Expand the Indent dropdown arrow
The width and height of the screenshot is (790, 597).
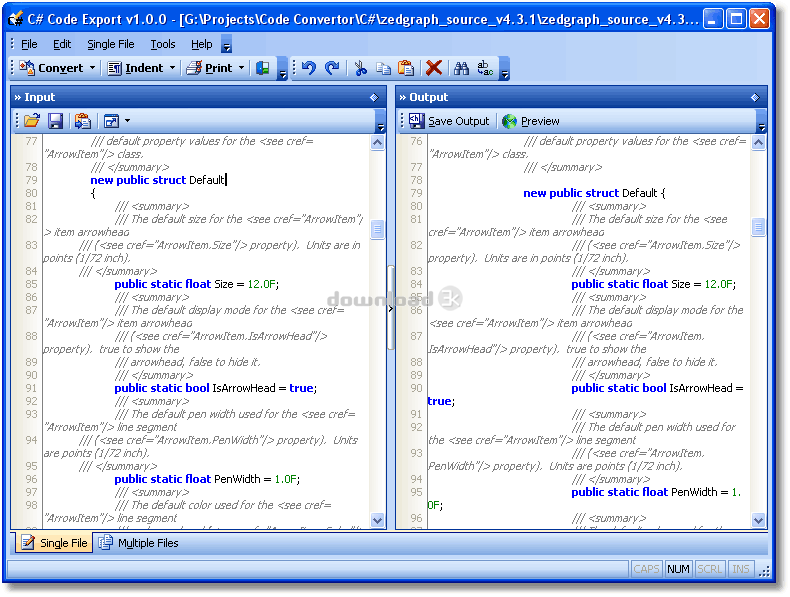point(172,68)
